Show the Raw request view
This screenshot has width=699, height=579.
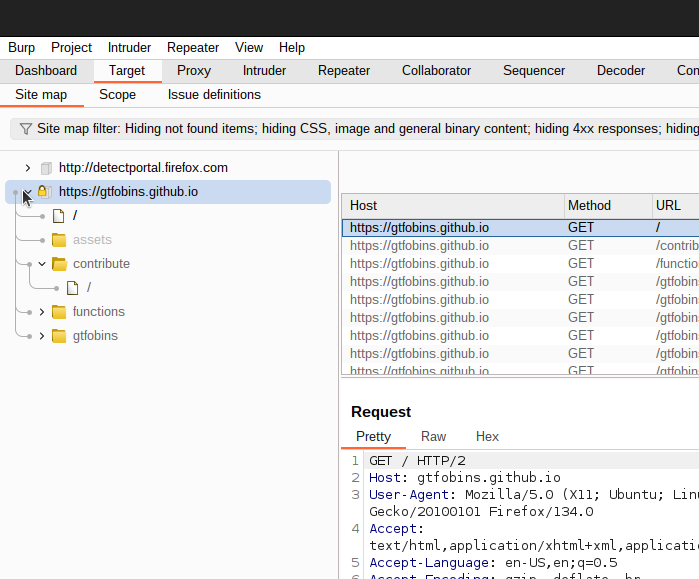pyautogui.click(x=433, y=437)
